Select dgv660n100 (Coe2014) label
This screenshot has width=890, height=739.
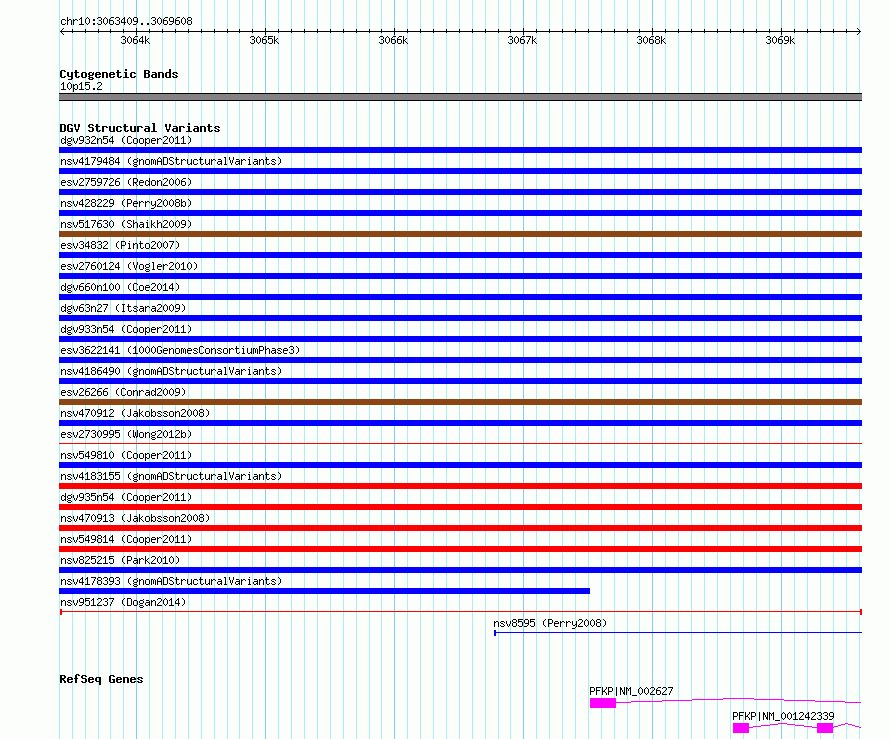120,287
